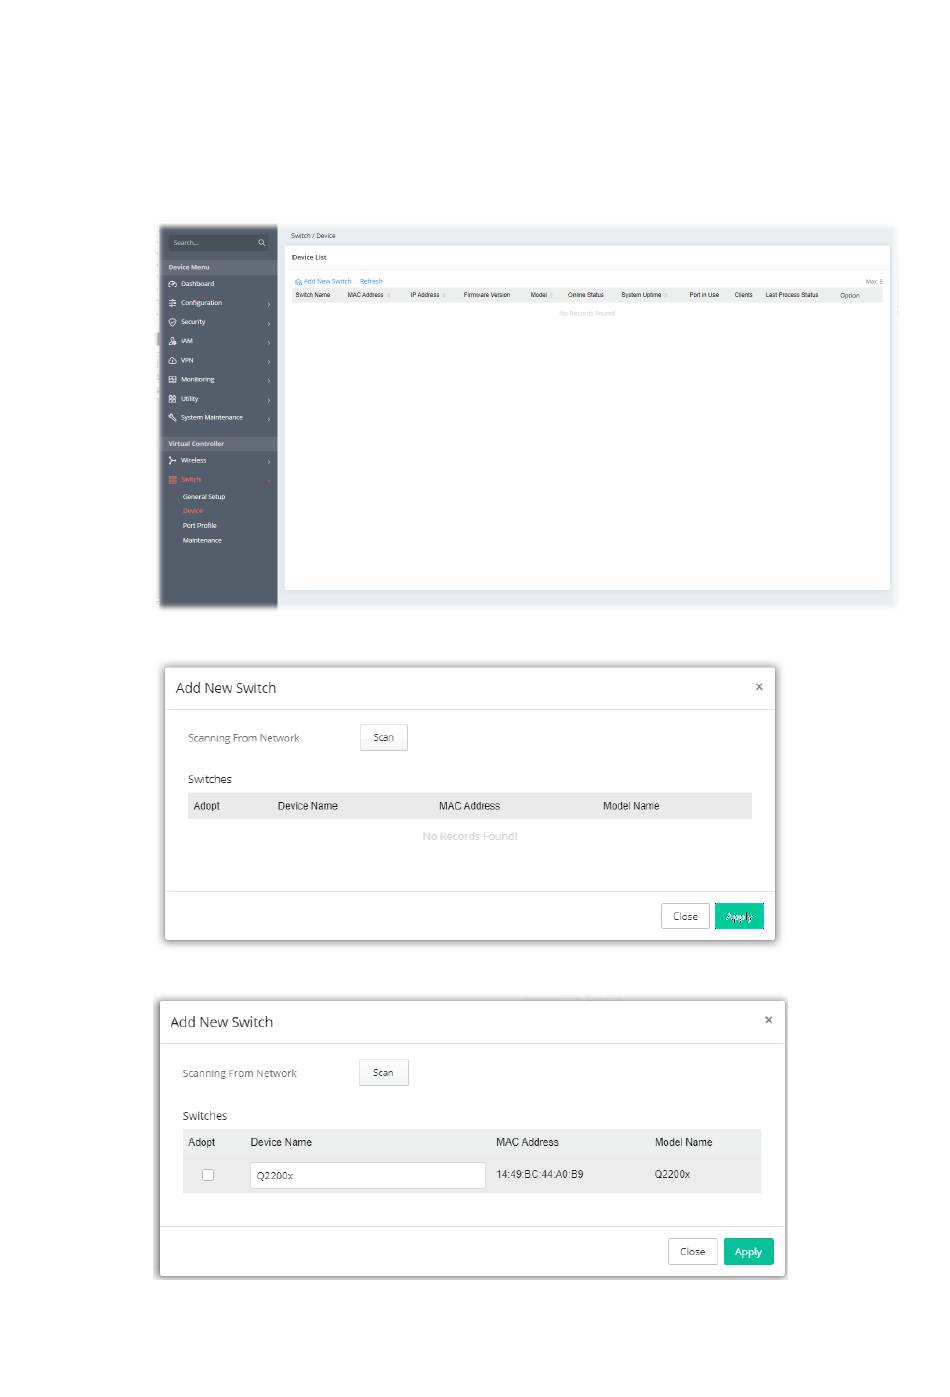
Task: Click the MAC Address column header in Device List
Action: tap(365, 295)
